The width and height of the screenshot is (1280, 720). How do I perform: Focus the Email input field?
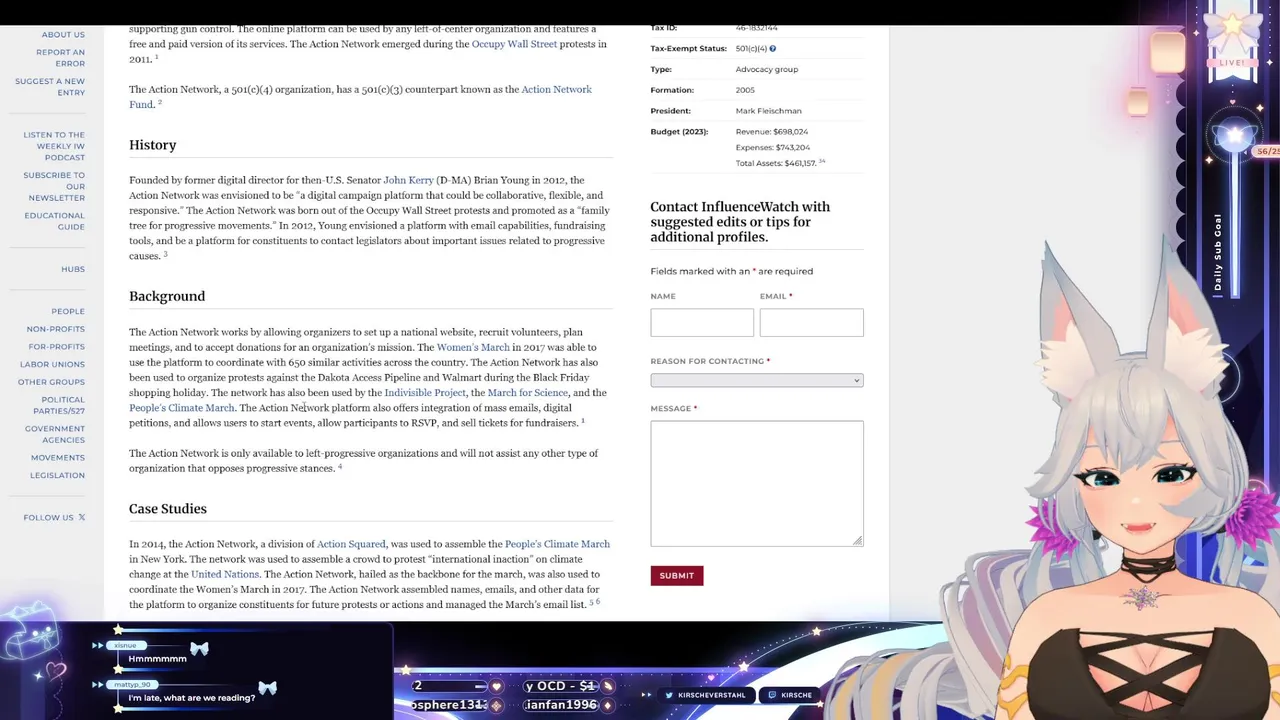pyautogui.click(x=811, y=322)
